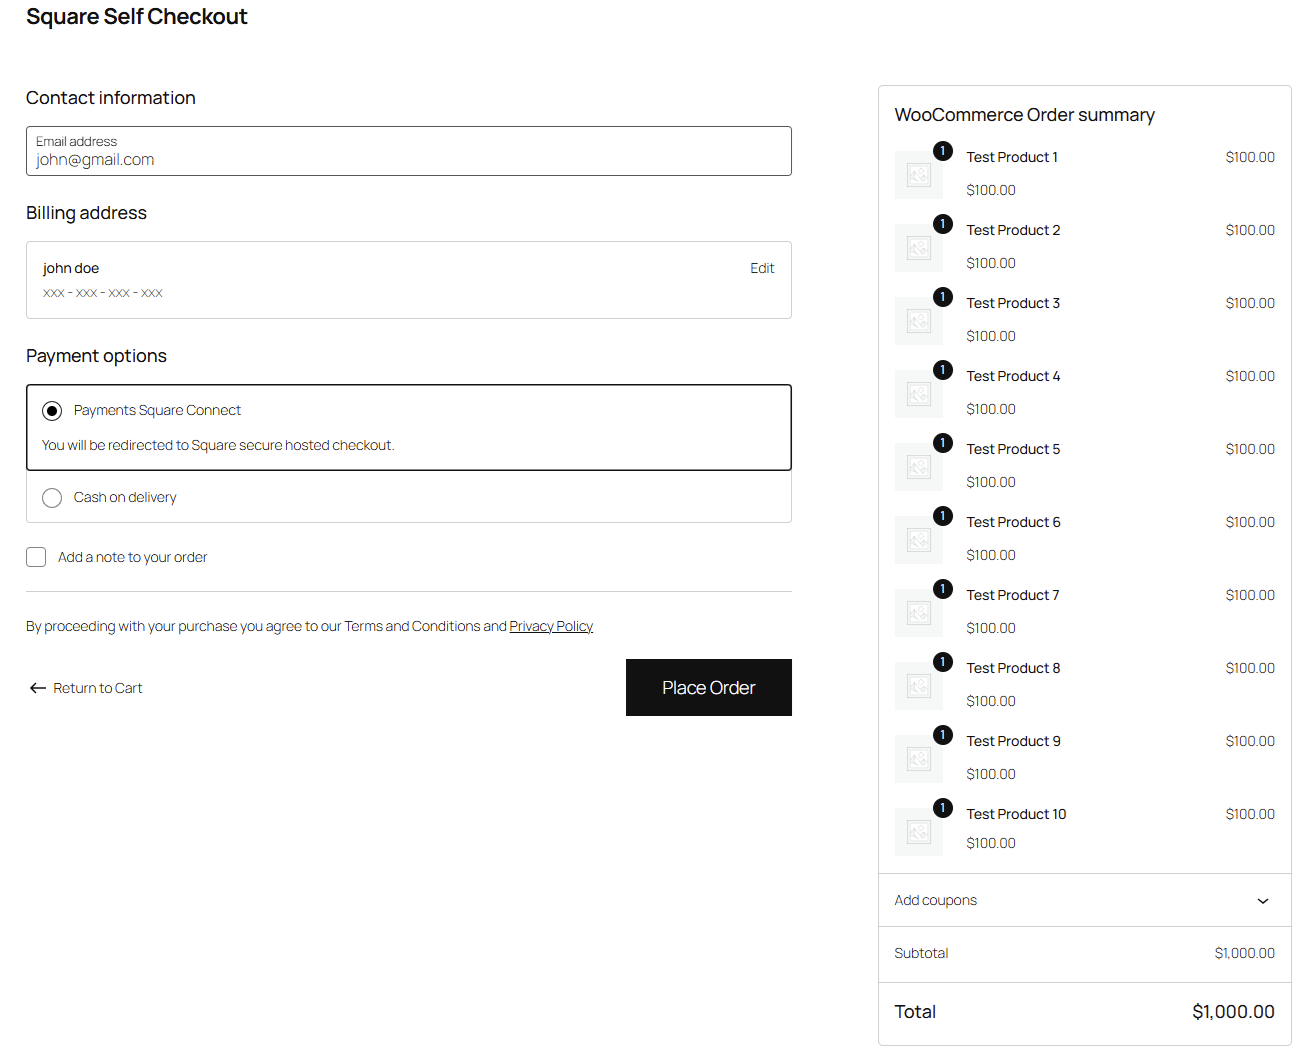Screen dimensions: 1300x1054
Task: Click the Total label
Action: [x=915, y=1012]
